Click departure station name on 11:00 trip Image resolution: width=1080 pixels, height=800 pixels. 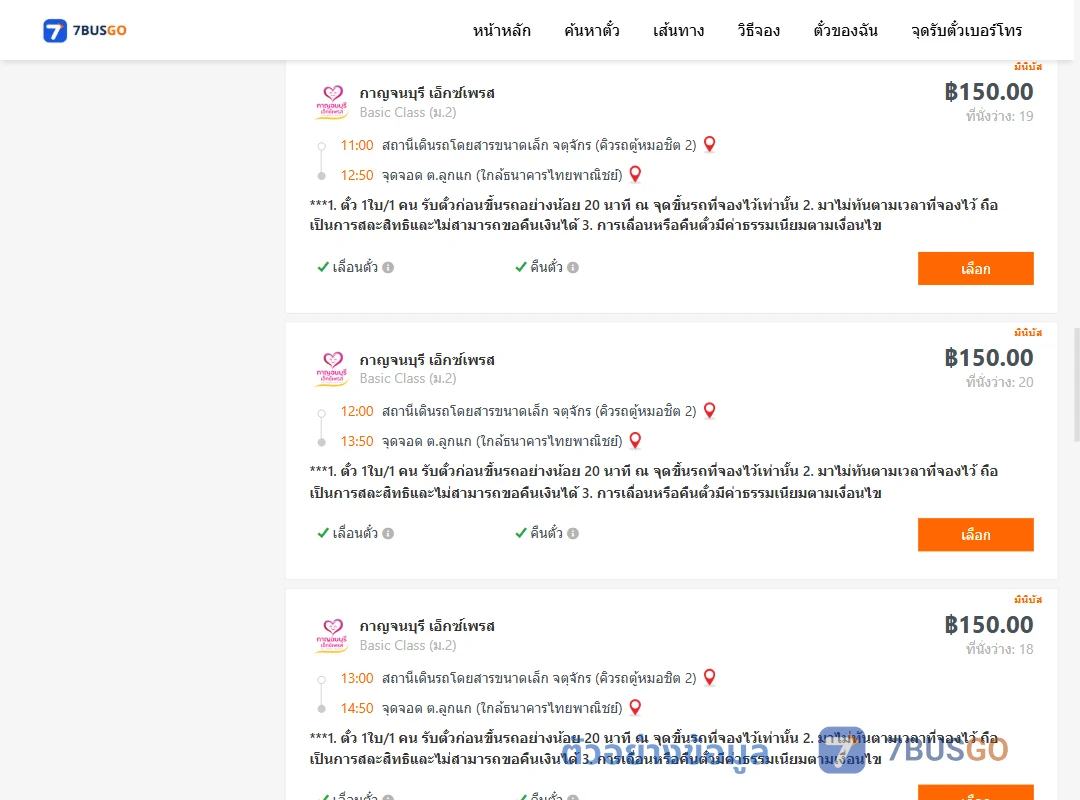click(x=539, y=145)
